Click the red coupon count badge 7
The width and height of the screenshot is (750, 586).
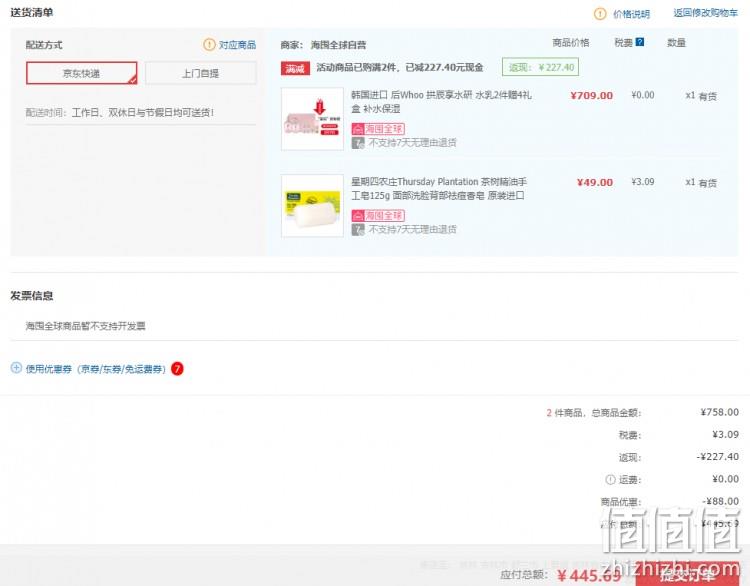click(177, 369)
